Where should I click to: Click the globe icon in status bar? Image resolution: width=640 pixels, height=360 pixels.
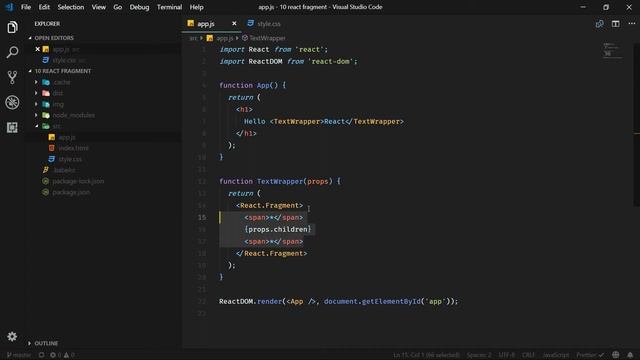(616, 355)
